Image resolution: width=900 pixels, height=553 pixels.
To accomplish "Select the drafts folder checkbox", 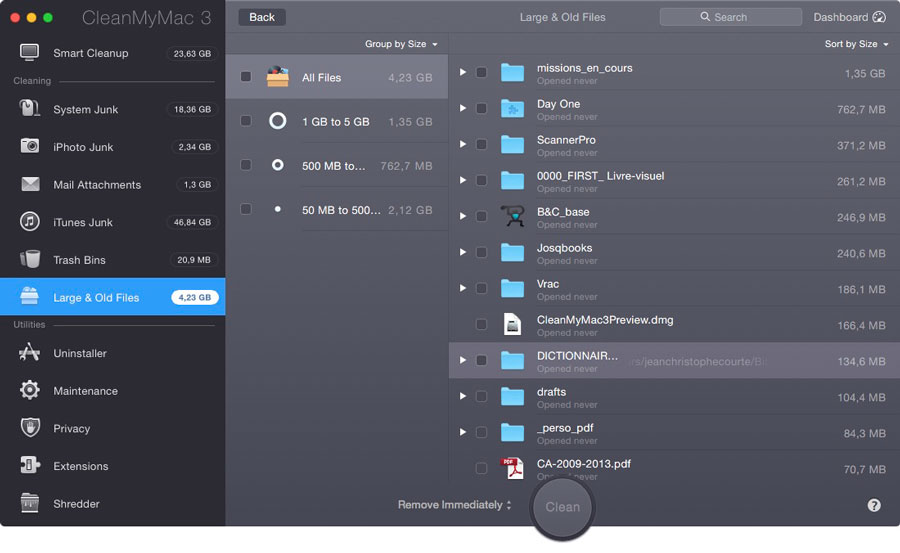I will 482,396.
